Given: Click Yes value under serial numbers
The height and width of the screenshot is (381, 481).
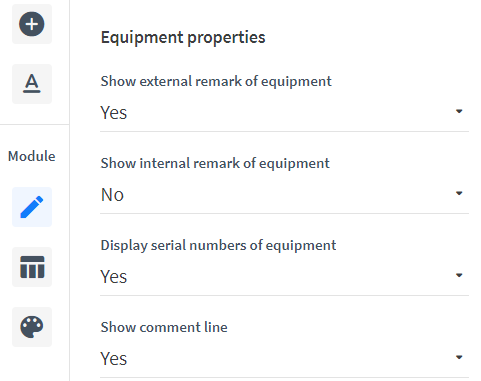Looking at the screenshot, I should pyautogui.click(x=114, y=277).
